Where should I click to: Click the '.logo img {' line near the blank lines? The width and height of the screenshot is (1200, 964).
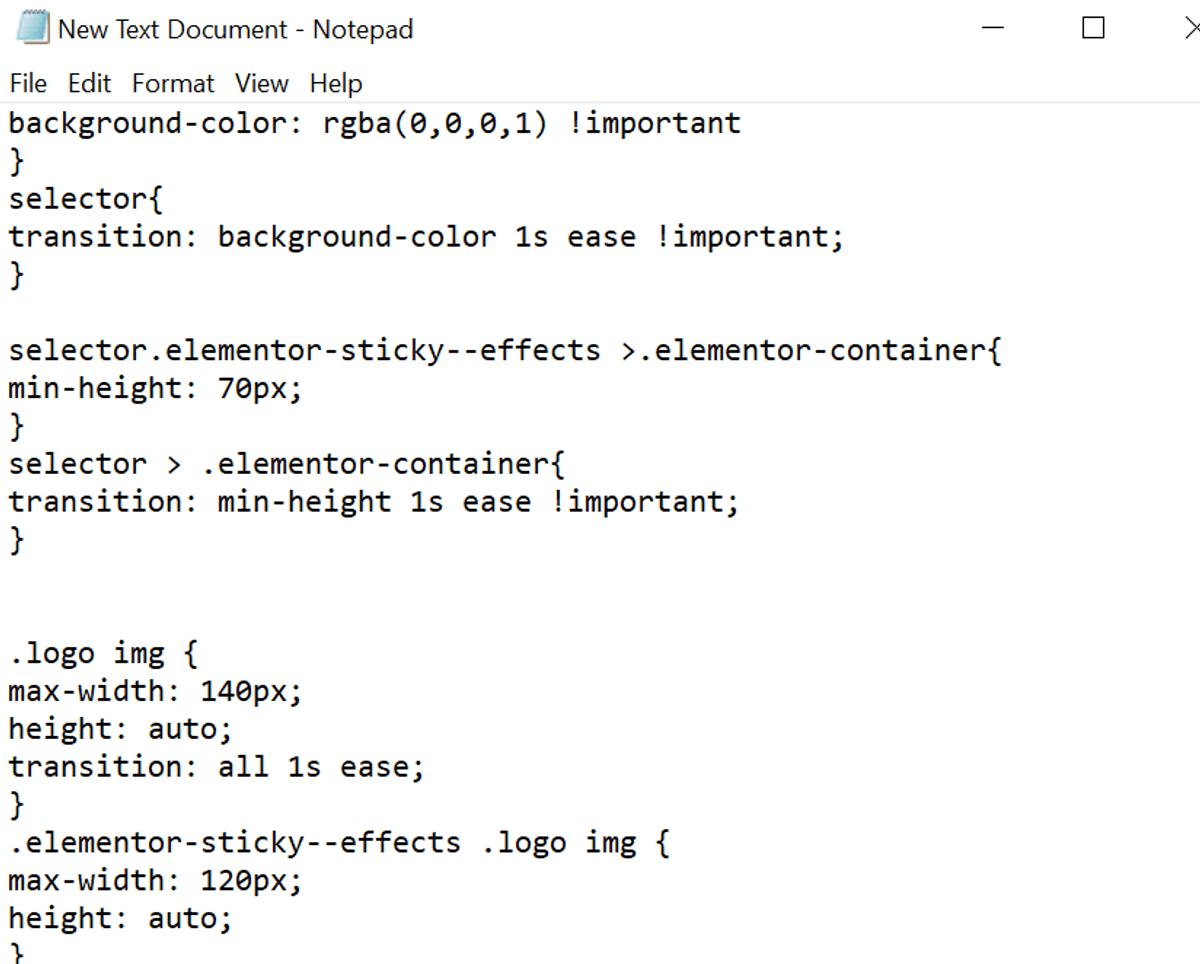pos(104,654)
